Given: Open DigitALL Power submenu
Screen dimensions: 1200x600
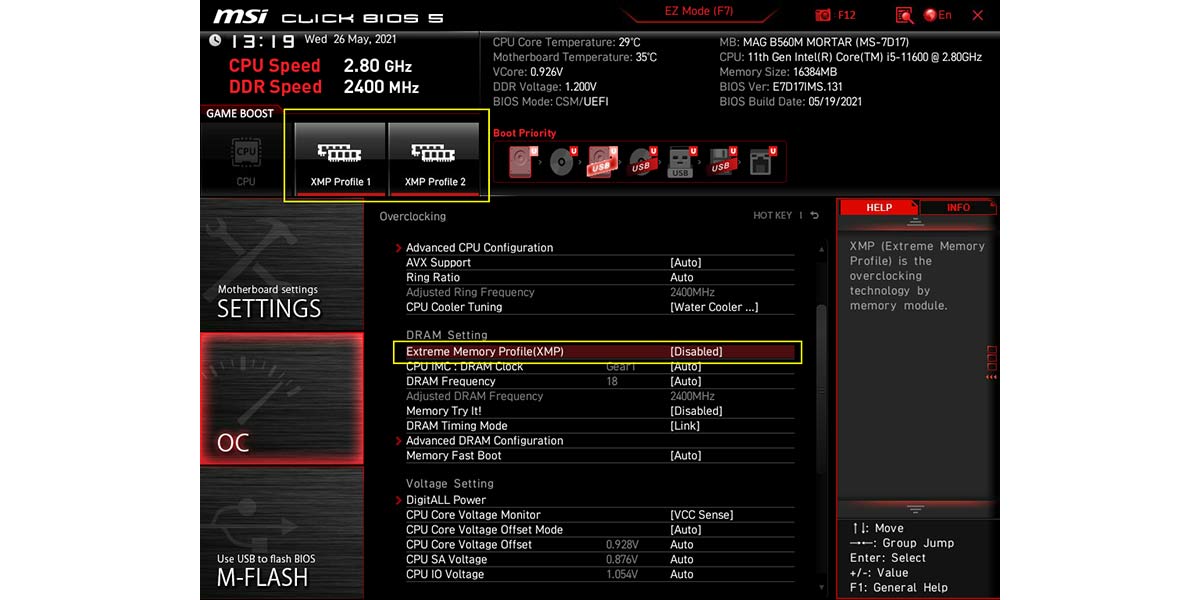Looking at the screenshot, I should pos(445,500).
